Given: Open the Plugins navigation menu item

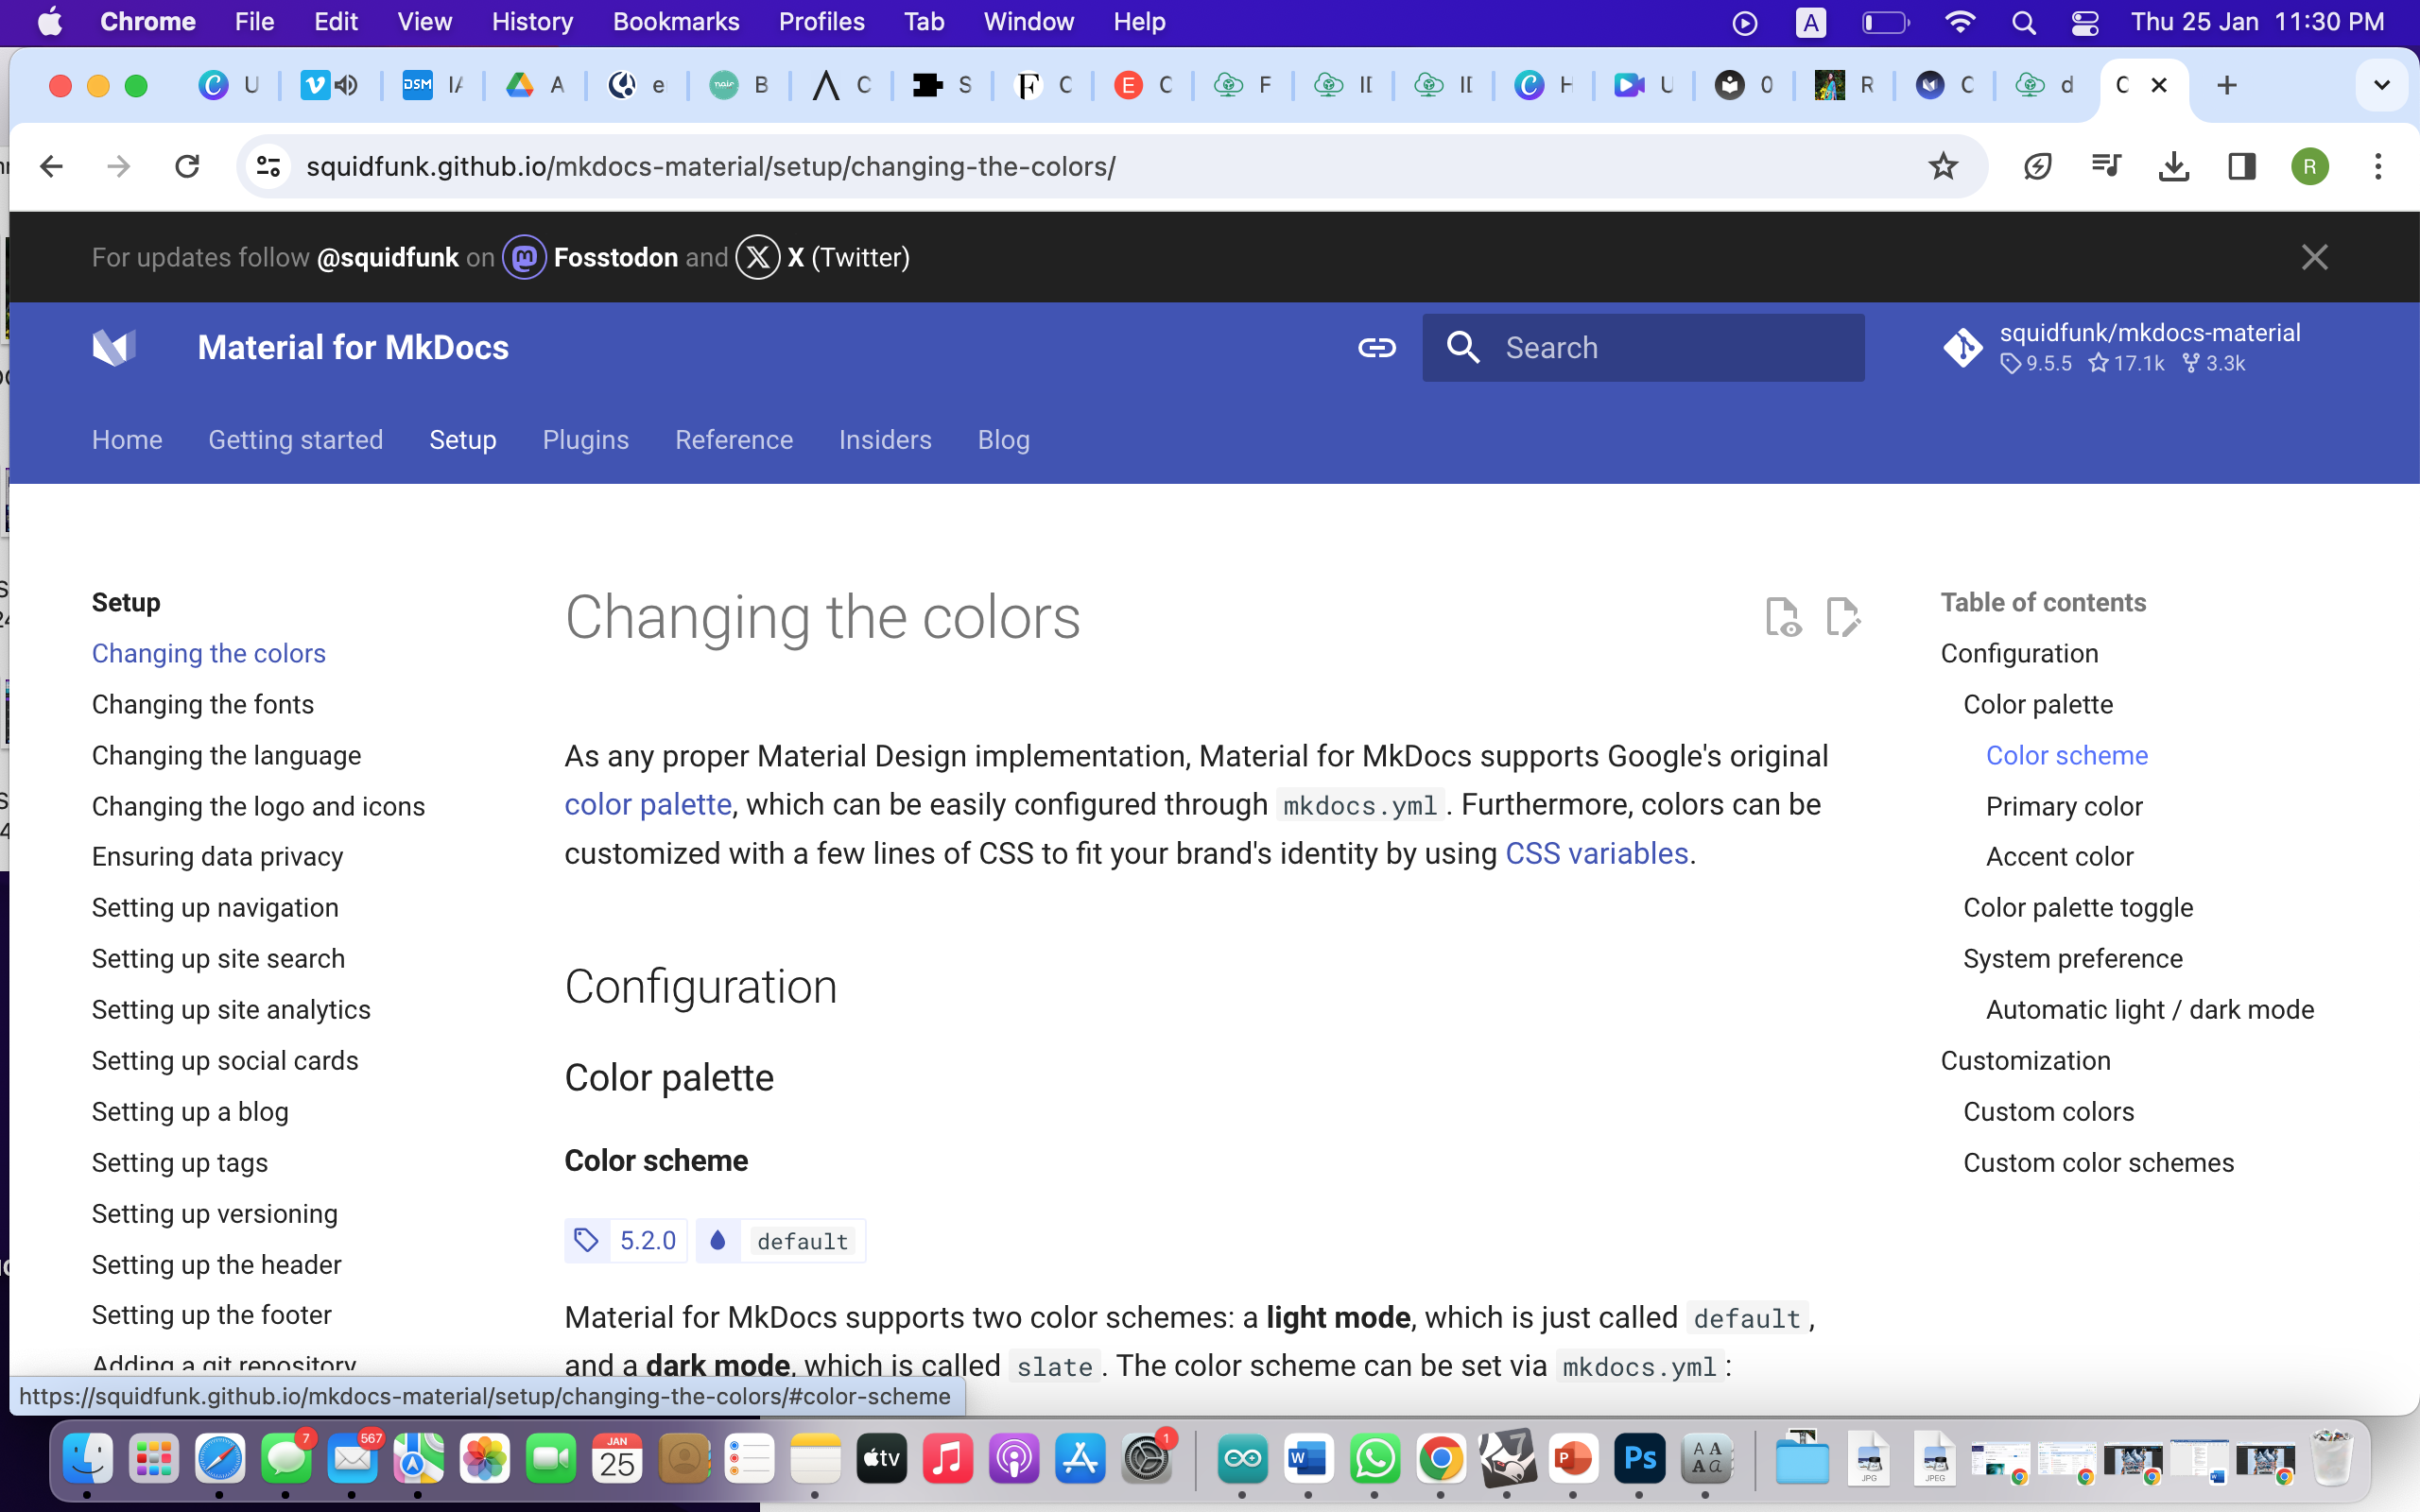Looking at the screenshot, I should (x=583, y=439).
